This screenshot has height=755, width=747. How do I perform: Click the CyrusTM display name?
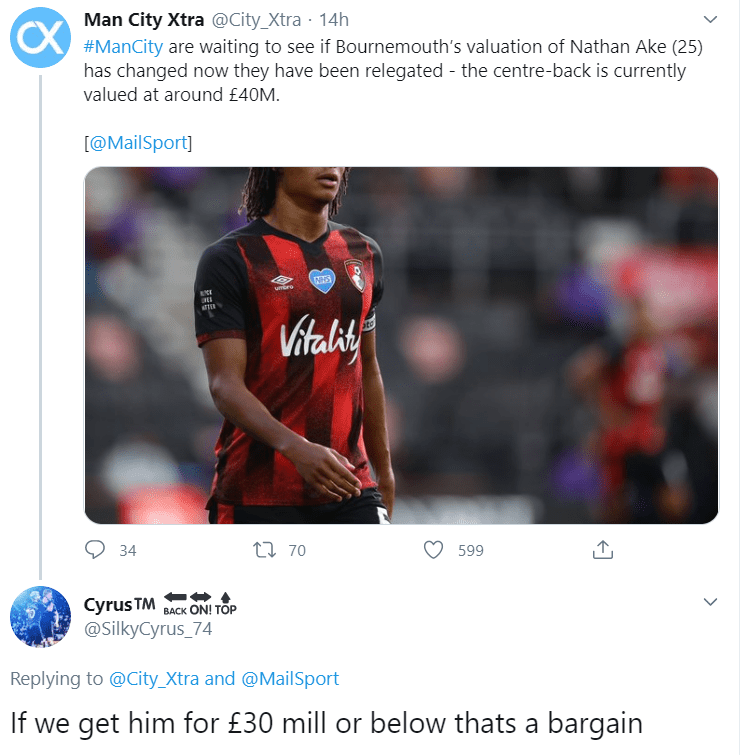coord(119,604)
